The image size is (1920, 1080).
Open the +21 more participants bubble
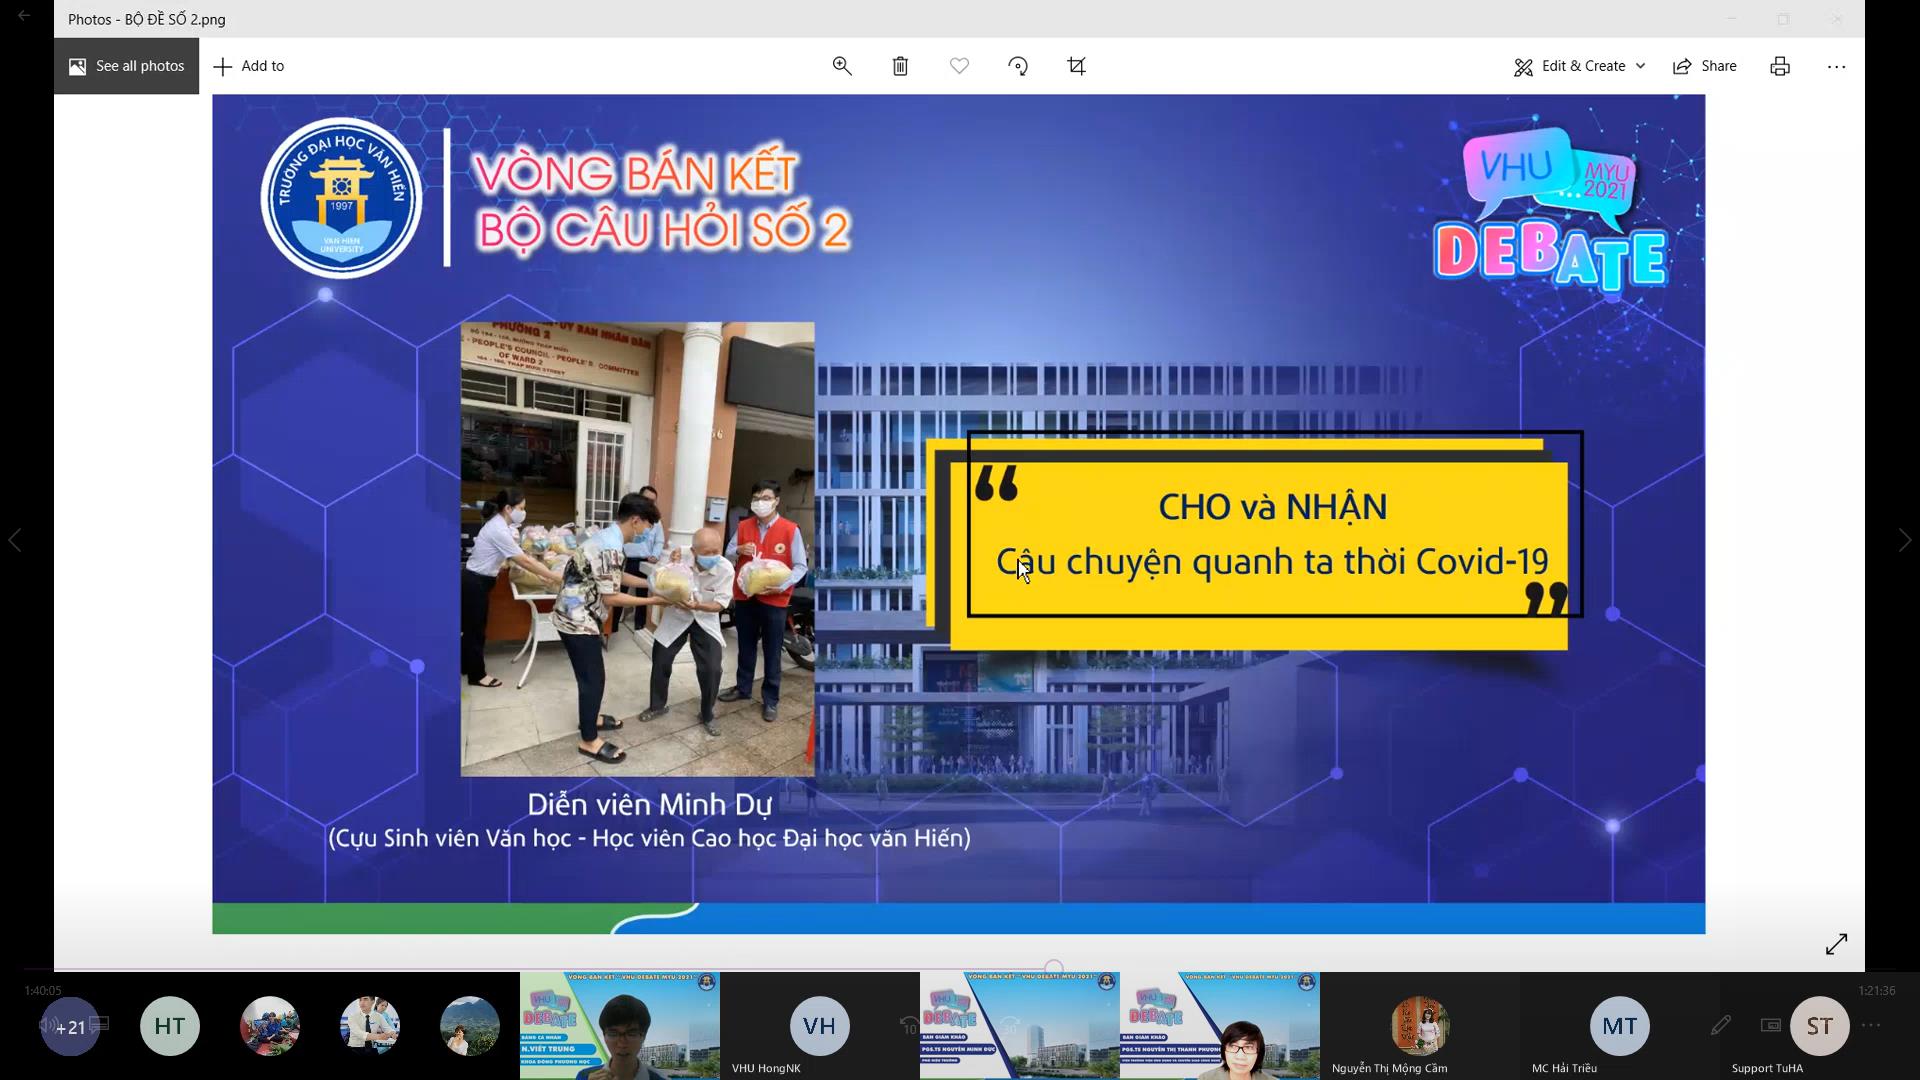70,1027
